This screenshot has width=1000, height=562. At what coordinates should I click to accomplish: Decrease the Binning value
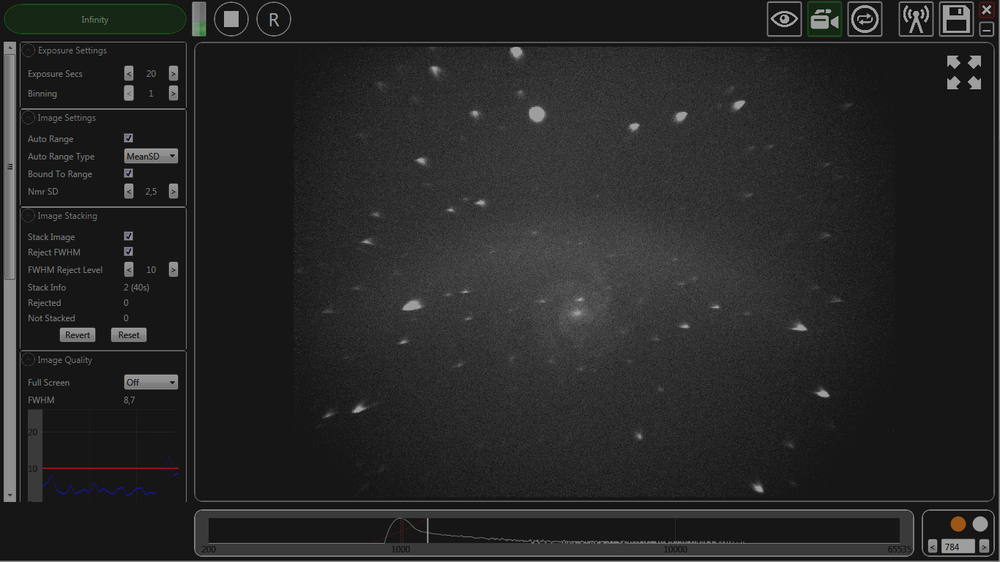(129, 93)
